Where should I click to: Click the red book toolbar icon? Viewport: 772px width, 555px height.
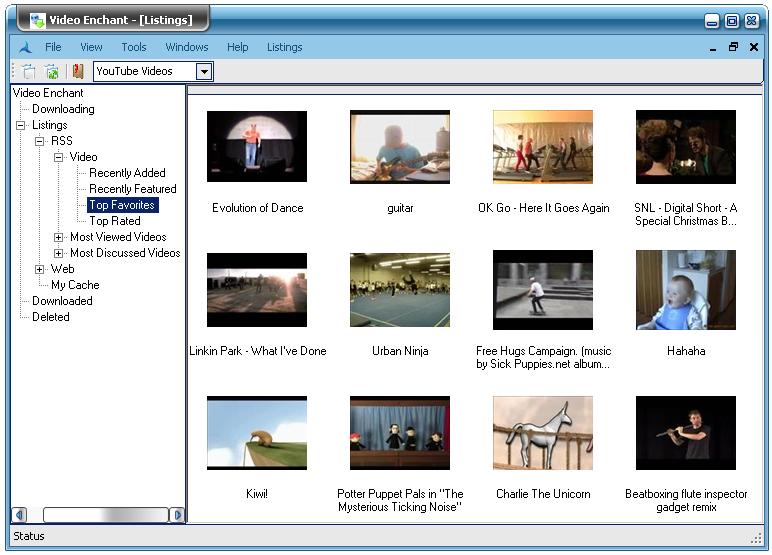click(78, 71)
